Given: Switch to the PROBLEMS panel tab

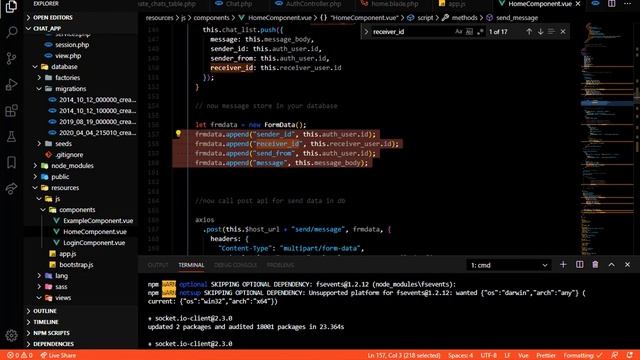Looking at the screenshot, I should pyautogui.click(x=280, y=265).
